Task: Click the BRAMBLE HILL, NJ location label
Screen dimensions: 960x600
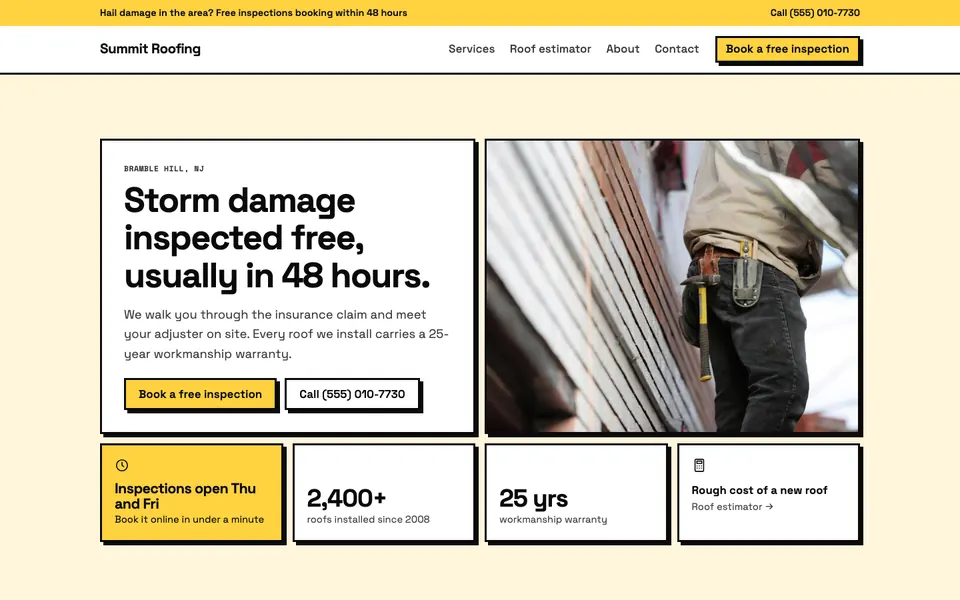Action: coord(164,168)
